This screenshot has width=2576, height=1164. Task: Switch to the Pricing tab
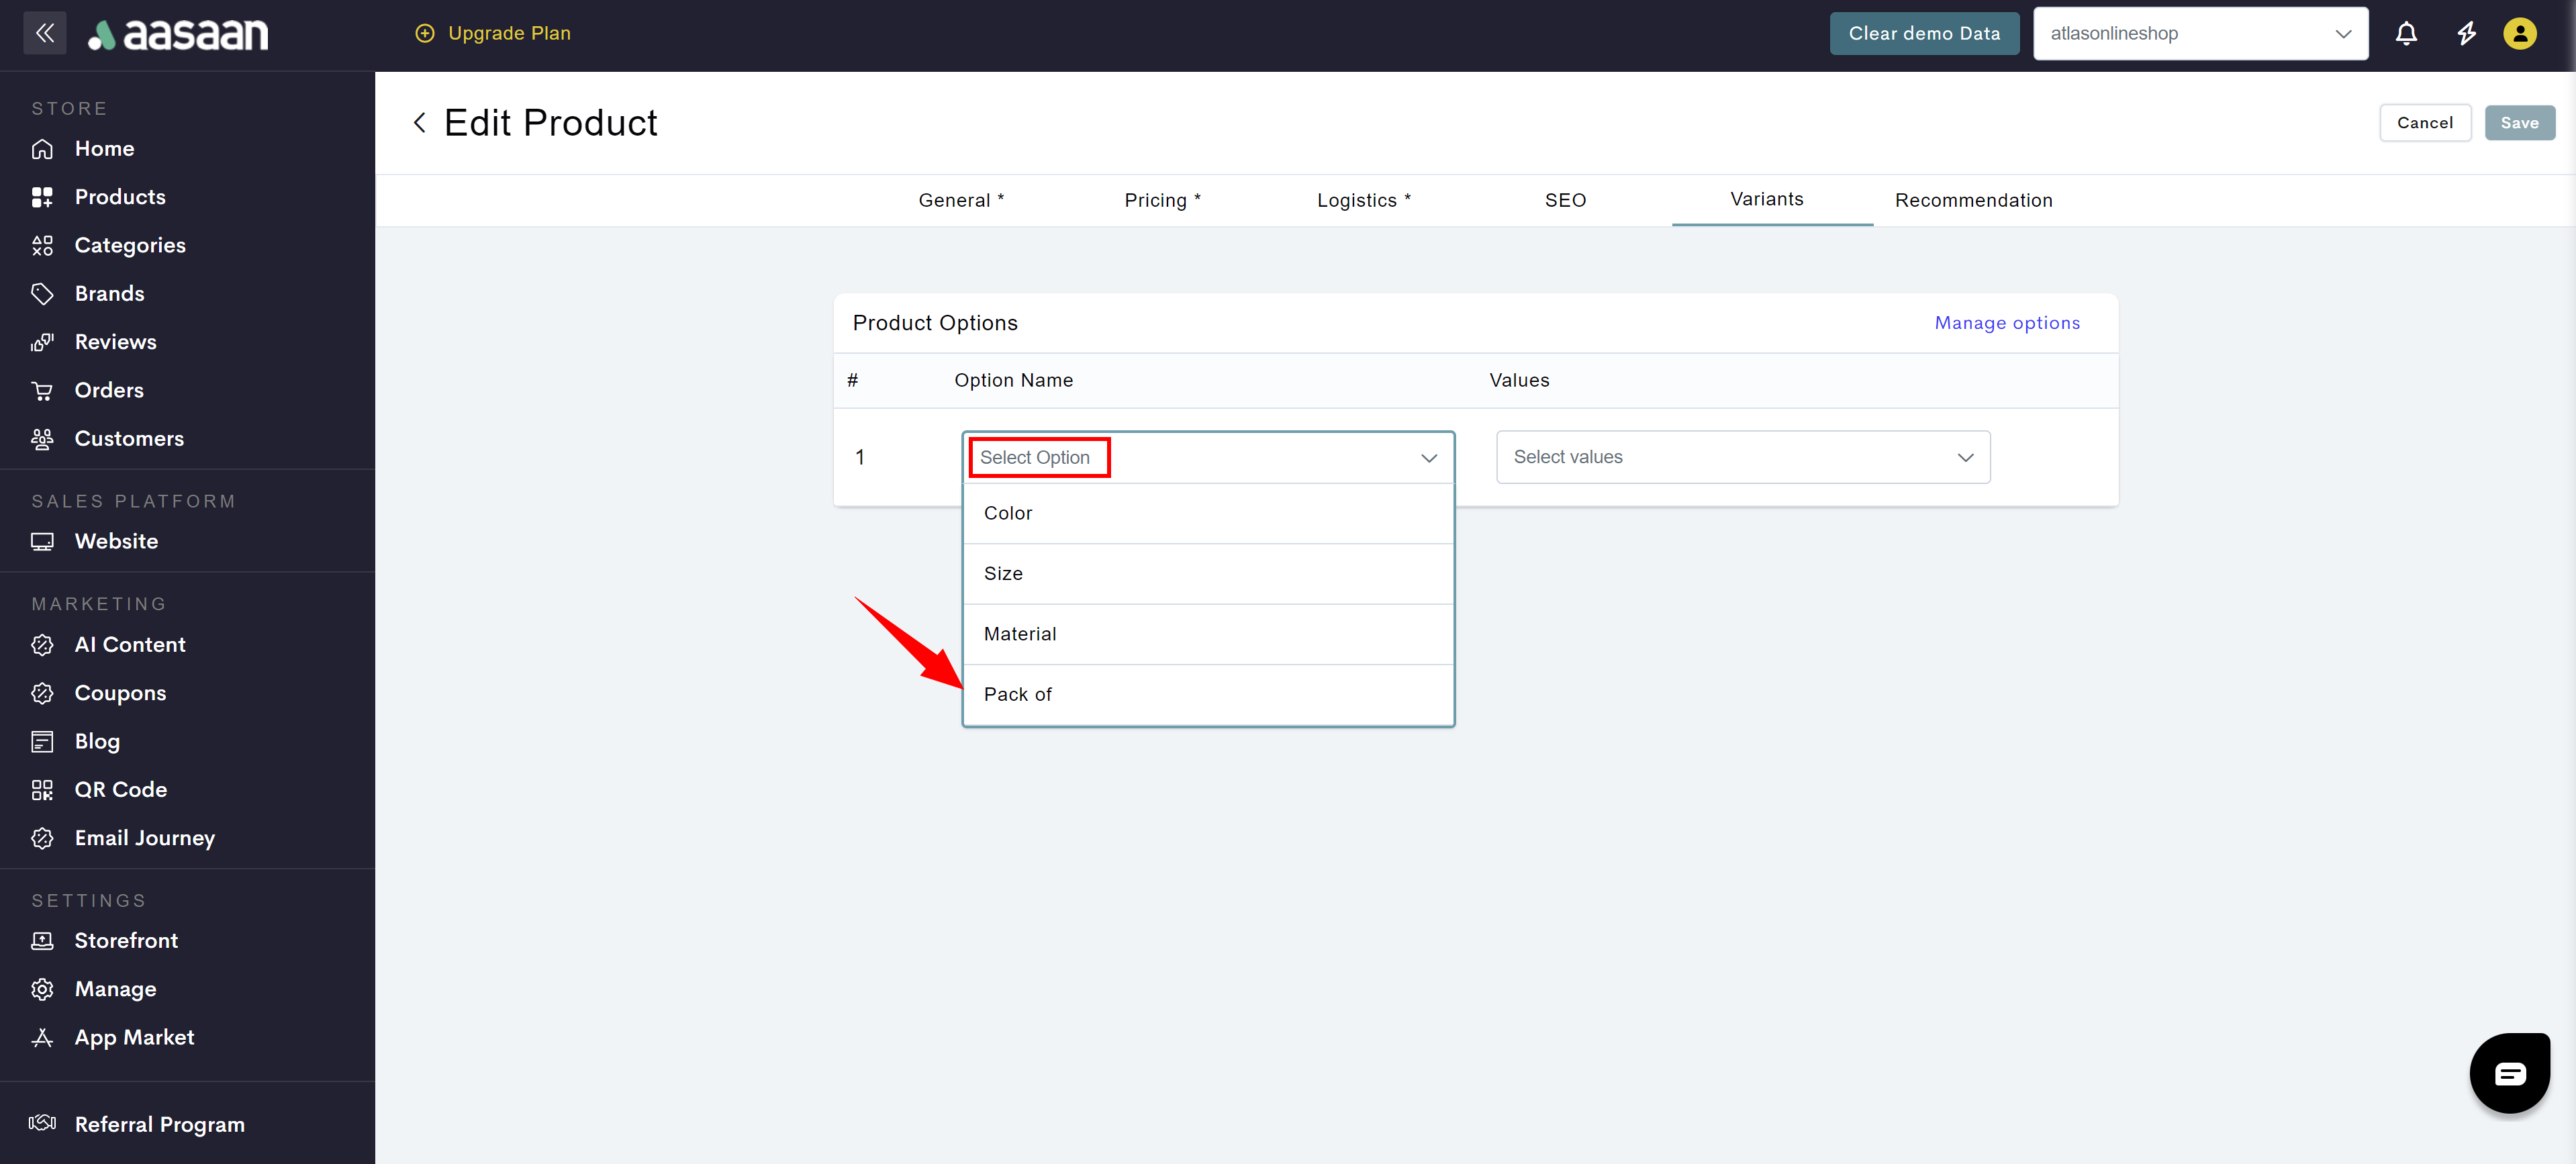point(1162,200)
